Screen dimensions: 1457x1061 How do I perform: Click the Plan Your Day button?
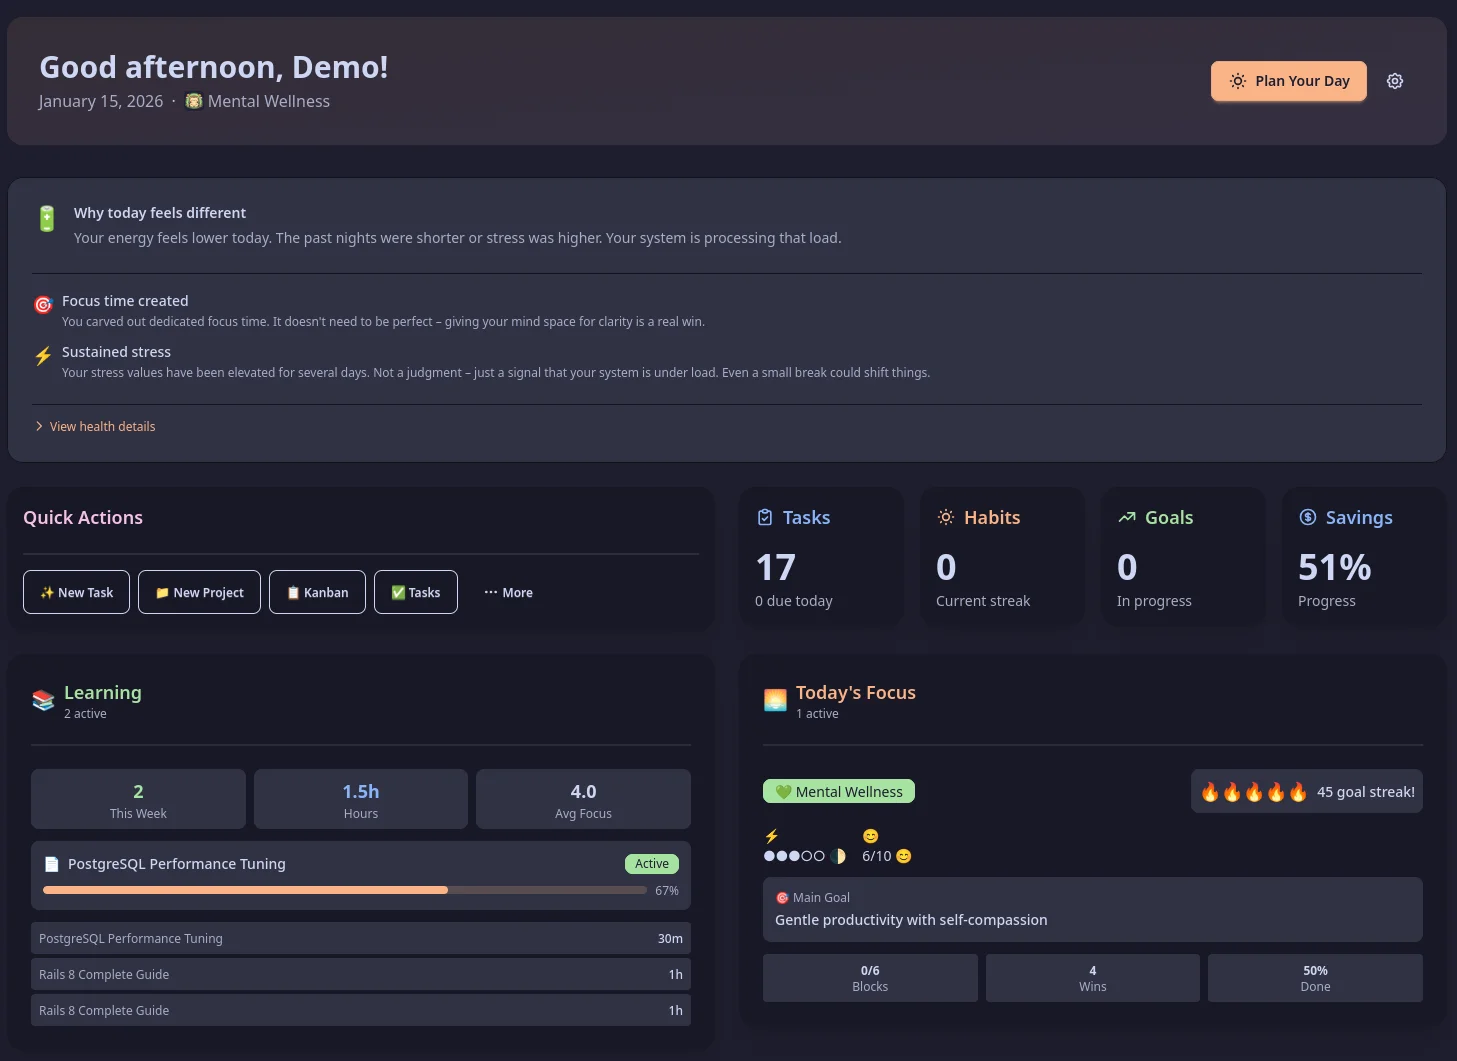[1288, 81]
